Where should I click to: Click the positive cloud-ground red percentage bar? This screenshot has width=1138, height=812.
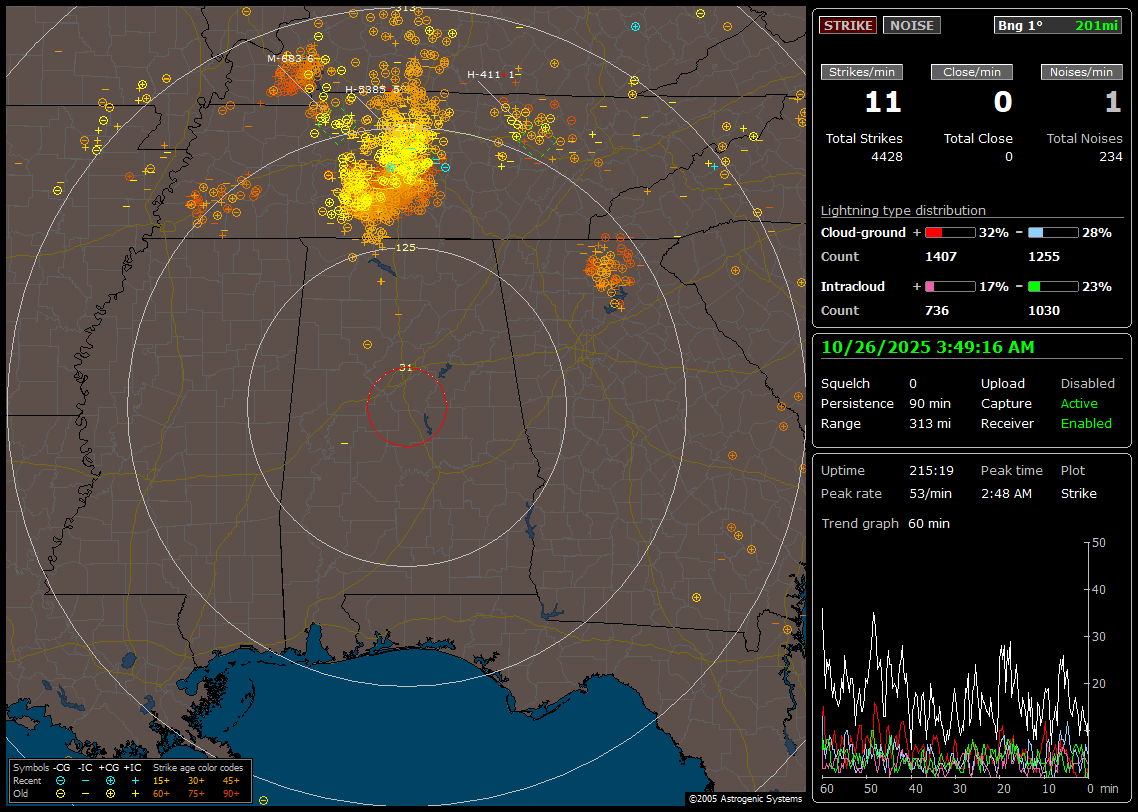coord(949,233)
